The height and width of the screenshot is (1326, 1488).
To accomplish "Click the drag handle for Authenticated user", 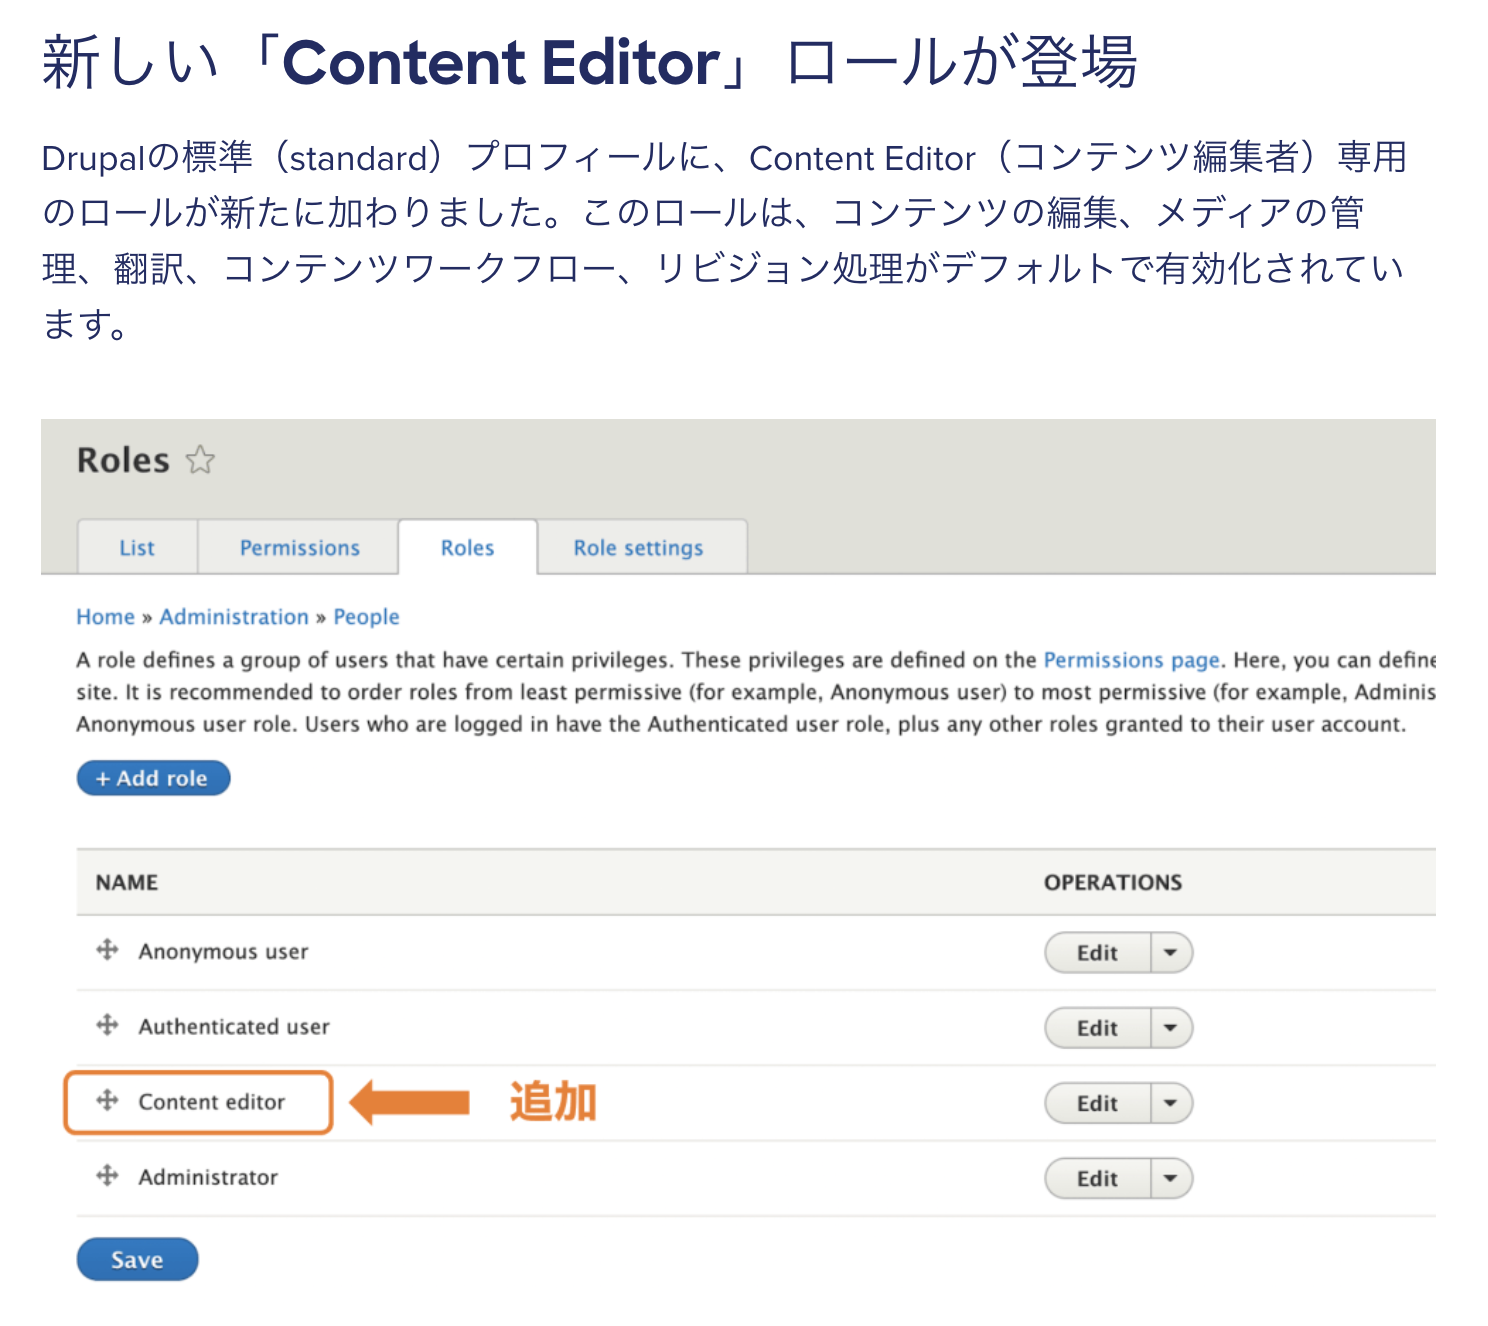I will (x=107, y=1025).
